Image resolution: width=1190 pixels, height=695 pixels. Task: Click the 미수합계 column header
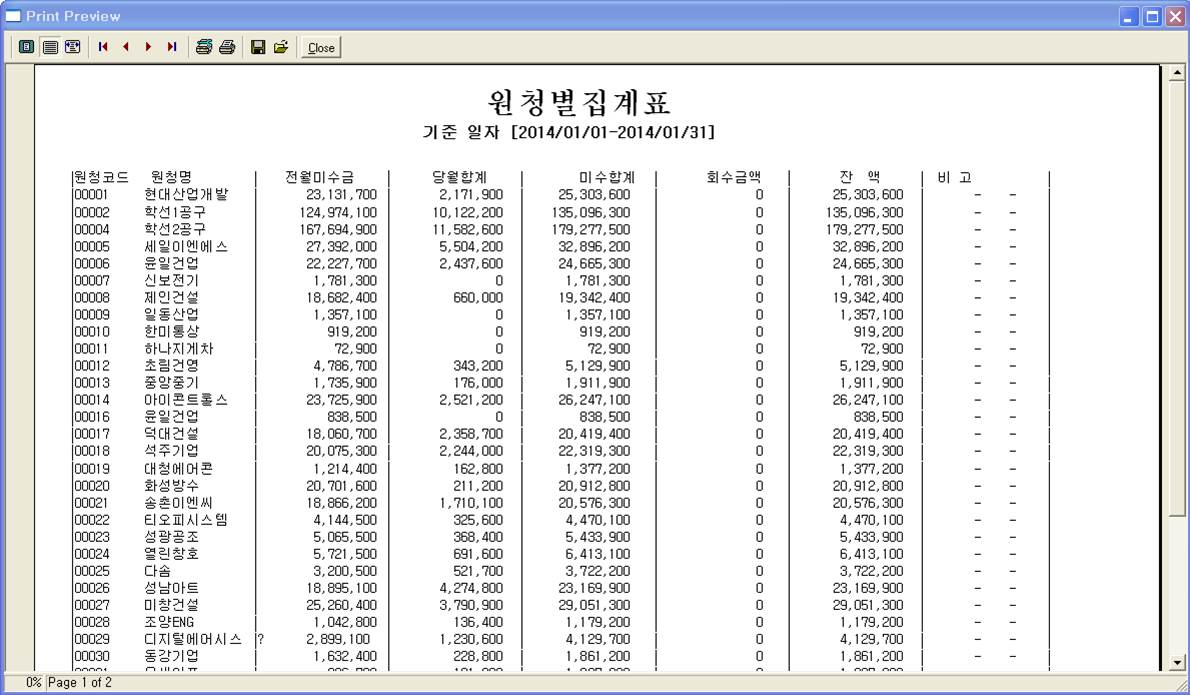[x=606, y=178]
